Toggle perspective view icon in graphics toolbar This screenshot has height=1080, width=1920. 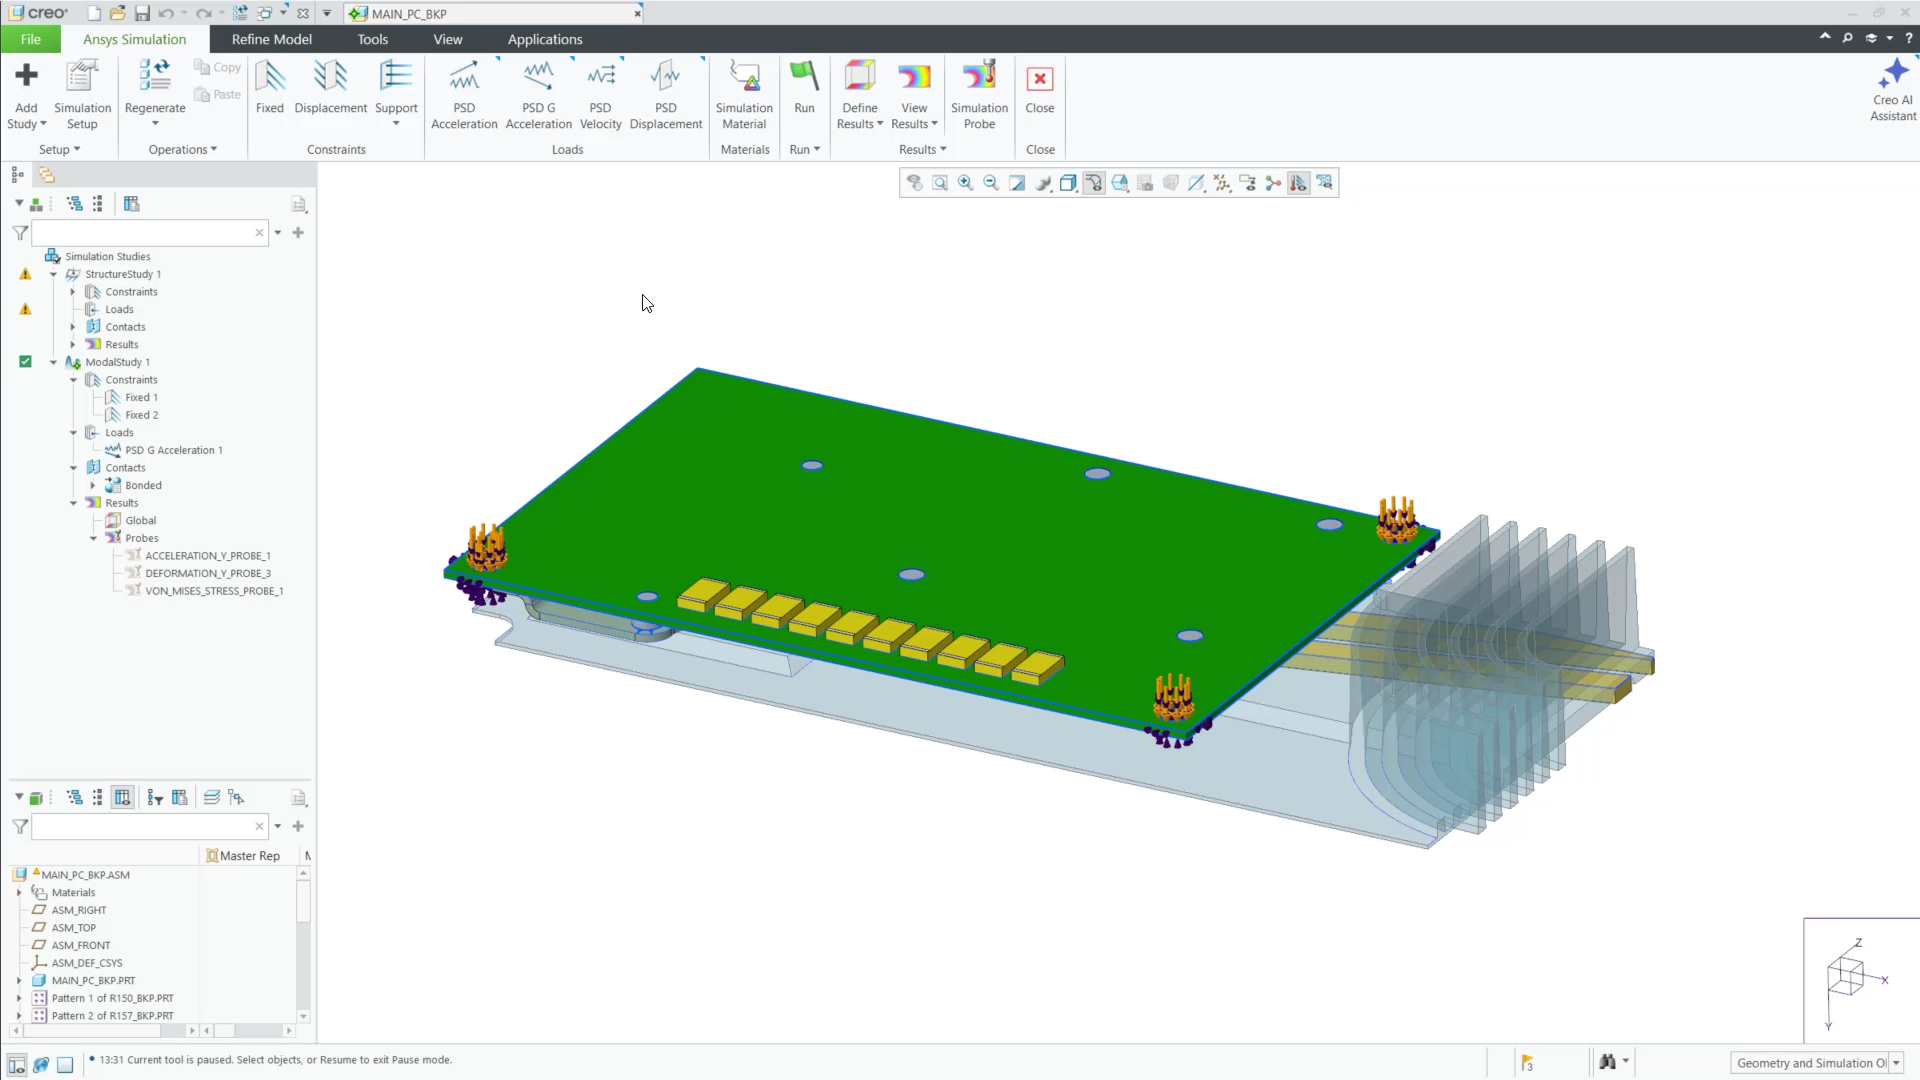click(x=1170, y=183)
